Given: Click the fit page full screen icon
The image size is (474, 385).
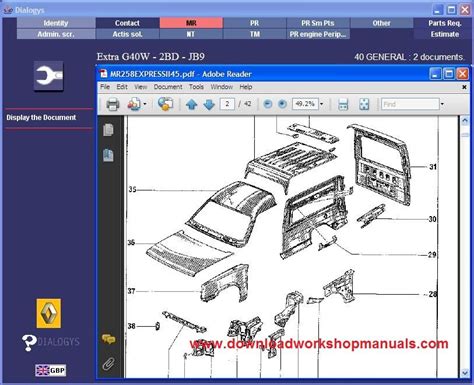Looking at the screenshot, I should [x=364, y=104].
